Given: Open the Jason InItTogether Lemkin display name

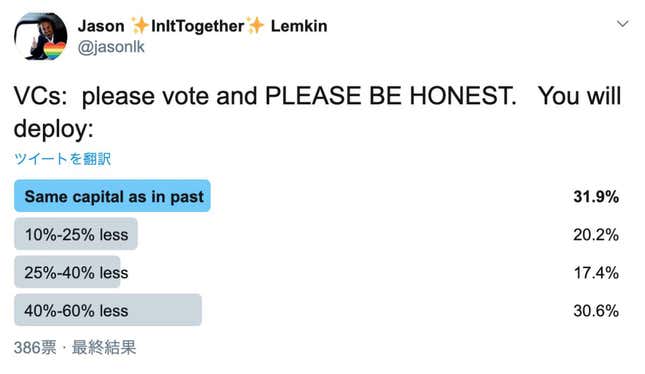Looking at the screenshot, I should [x=202, y=26].
